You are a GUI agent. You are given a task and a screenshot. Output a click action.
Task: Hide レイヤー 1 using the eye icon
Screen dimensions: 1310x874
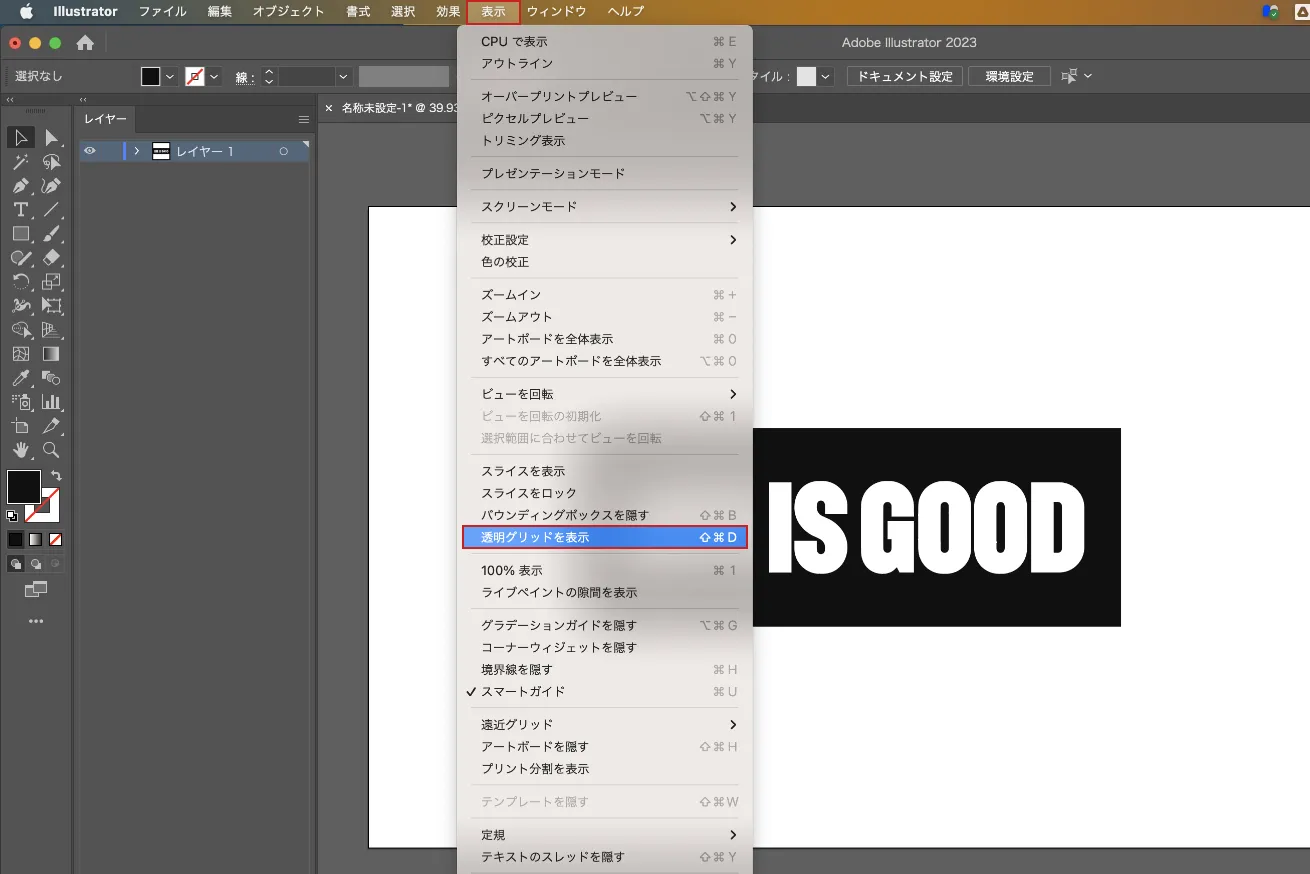coord(90,151)
